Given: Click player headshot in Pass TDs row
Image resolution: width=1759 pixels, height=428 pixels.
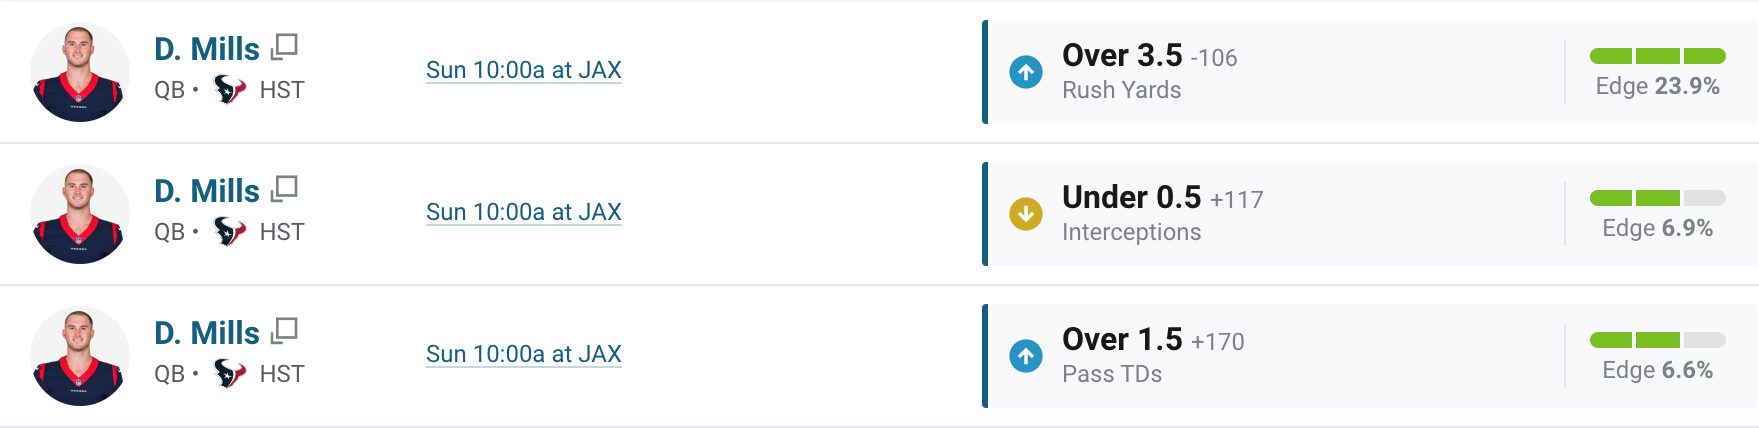Looking at the screenshot, I should click(x=80, y=356).
